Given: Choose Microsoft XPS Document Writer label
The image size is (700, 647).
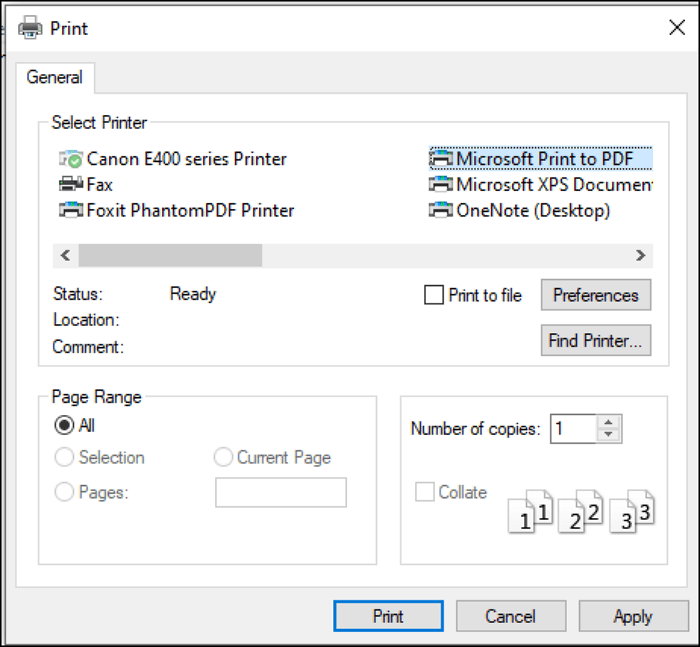Looking at the screenshot, I should tap(554, 184).
